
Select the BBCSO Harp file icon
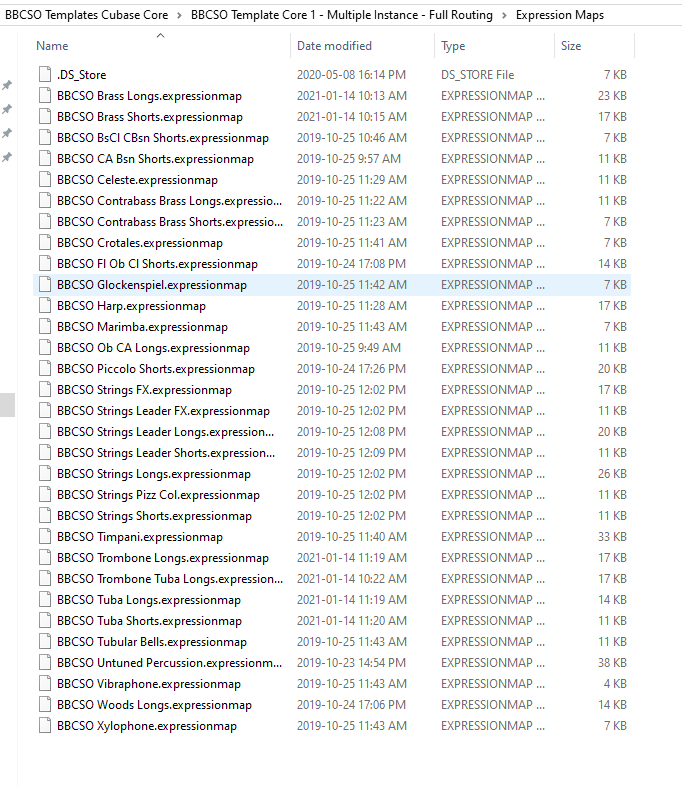coord(45,306)
